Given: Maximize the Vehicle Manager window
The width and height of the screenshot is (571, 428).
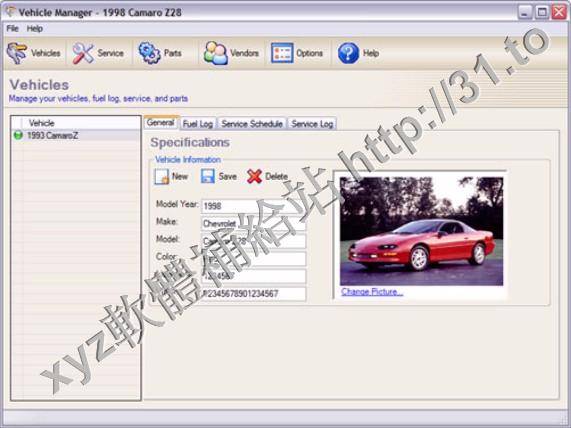Looking at the screenshot, I should point(542,12).
